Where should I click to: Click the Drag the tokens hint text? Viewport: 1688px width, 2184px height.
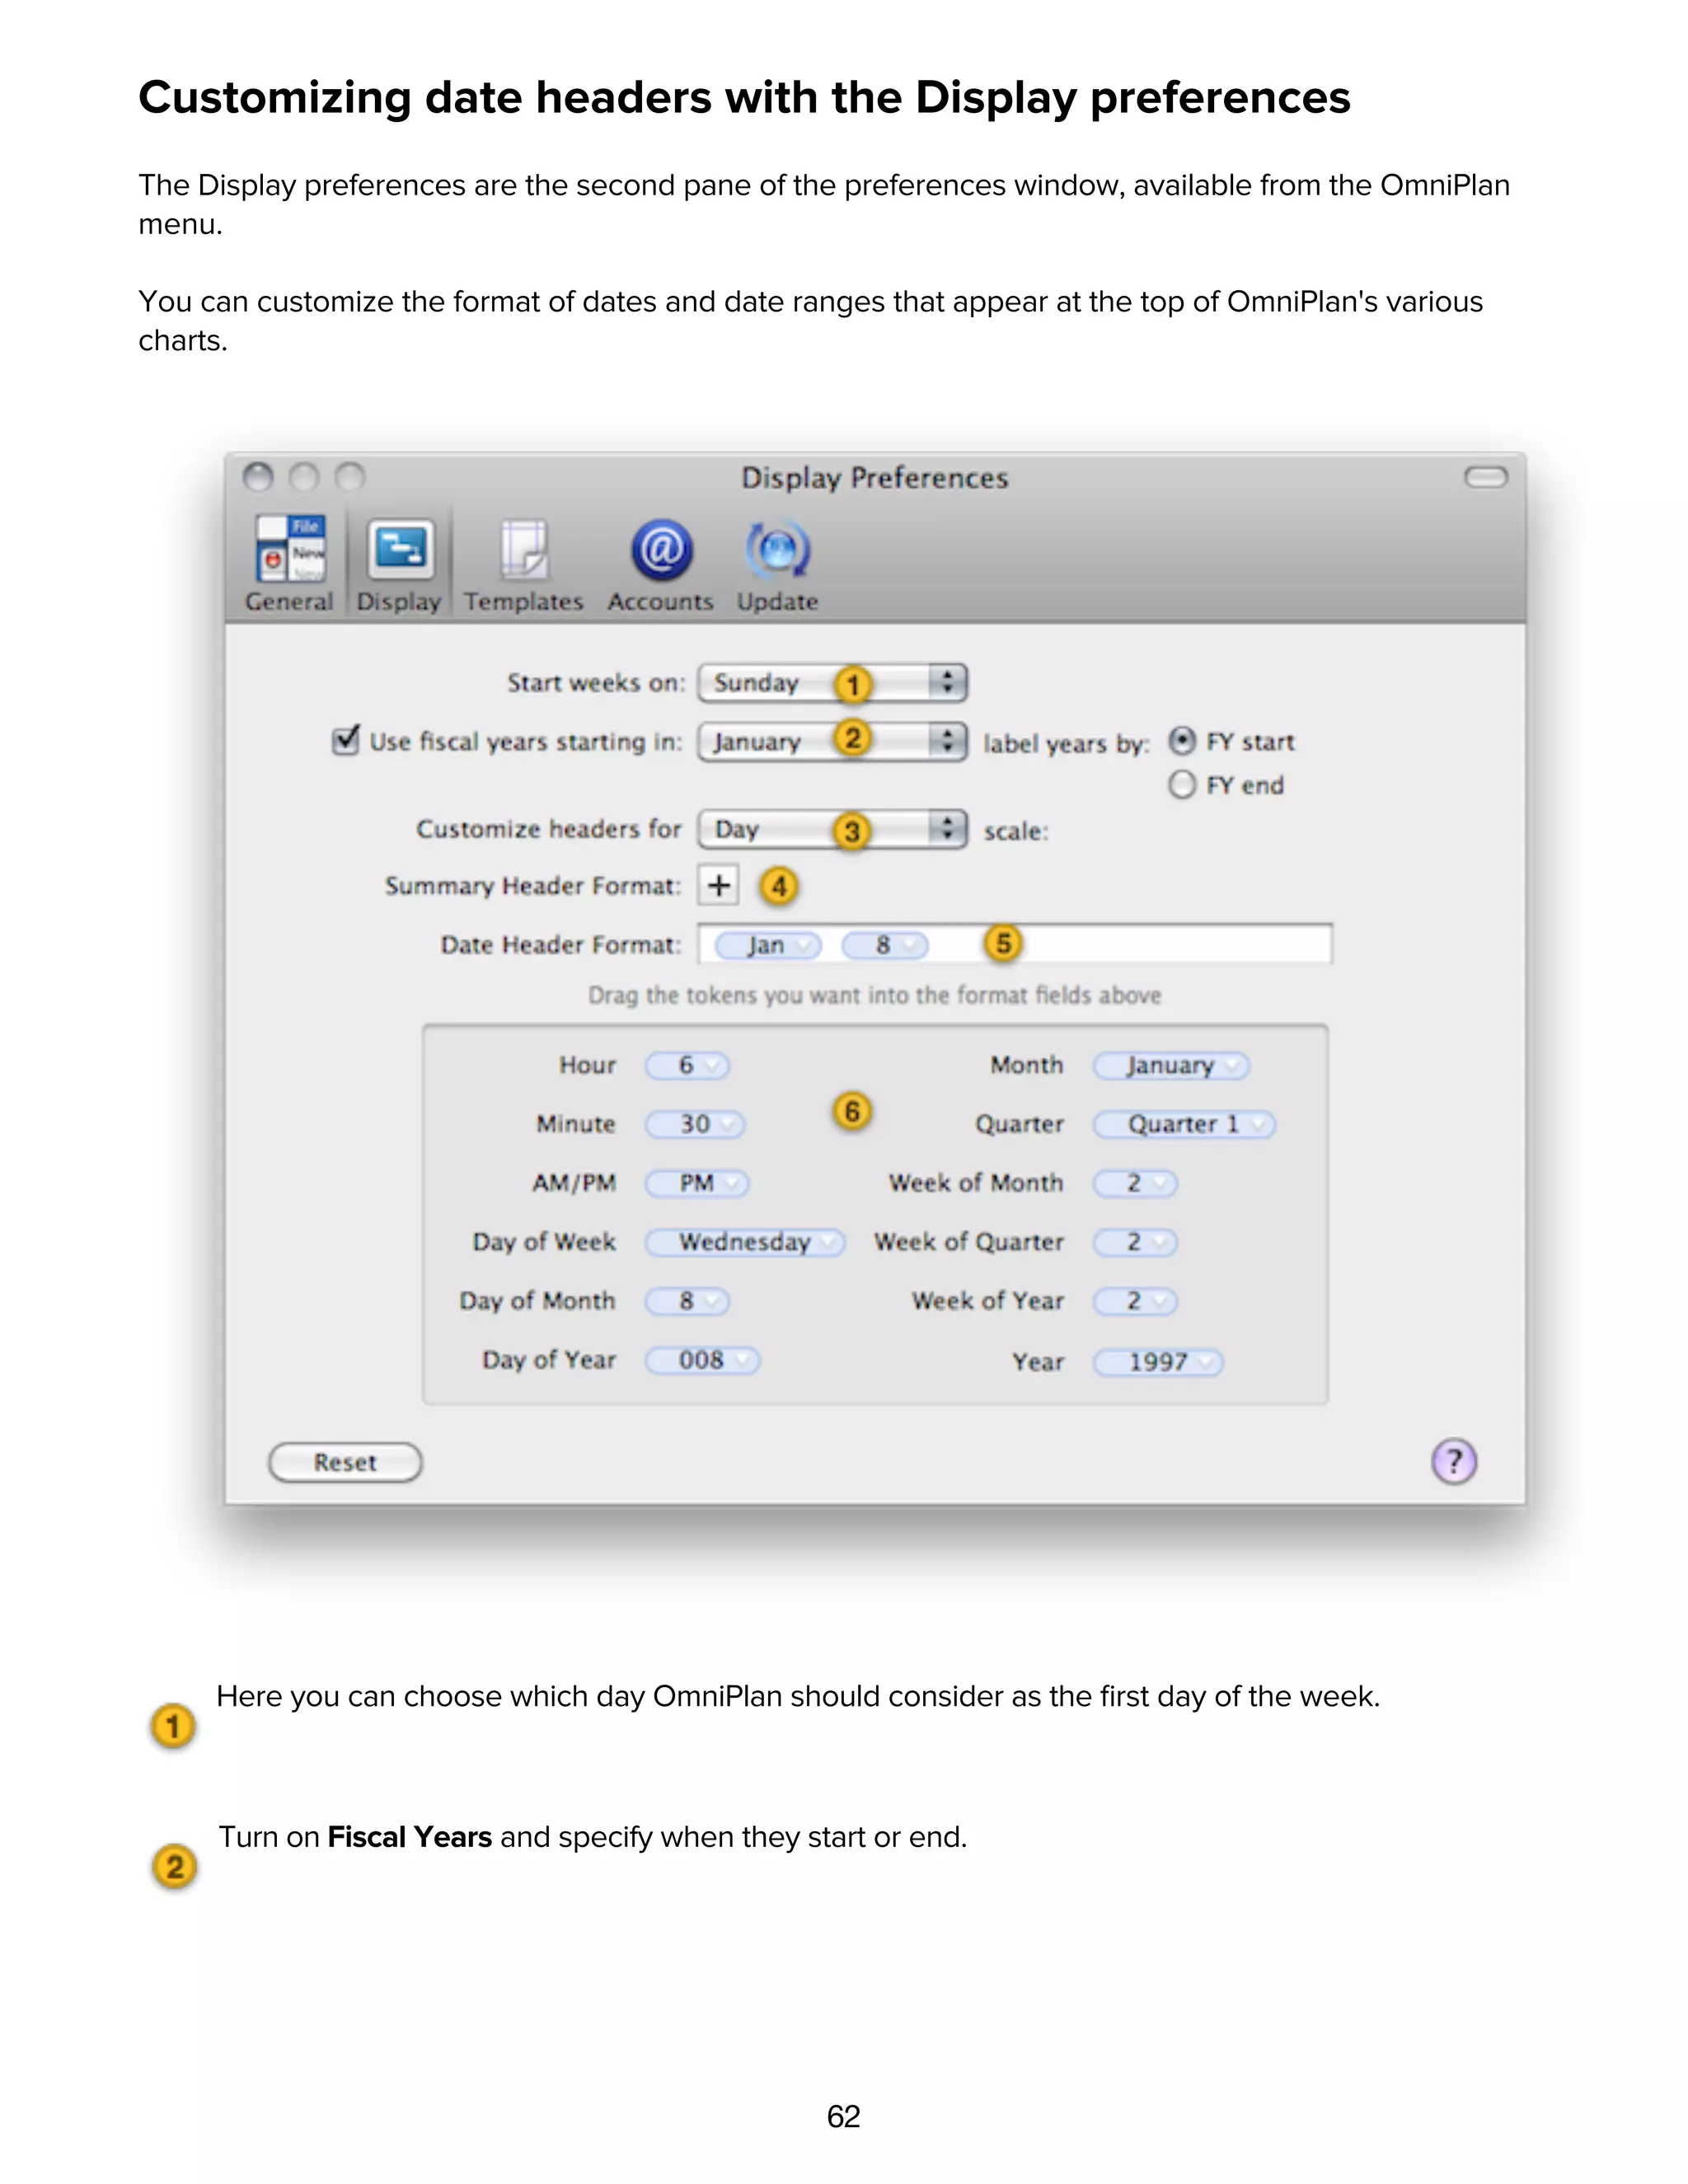(x=874, y=995)
